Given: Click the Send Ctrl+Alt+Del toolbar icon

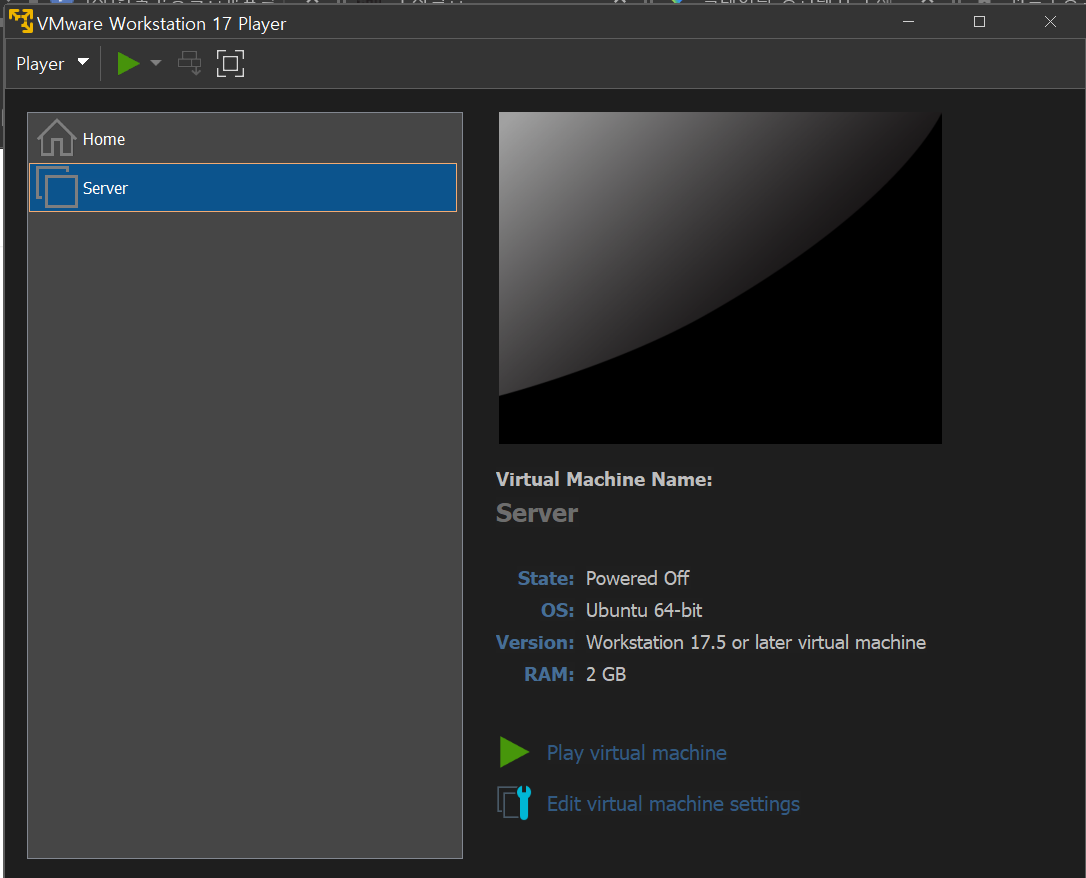Looking at the screenshot, I should pyautogui.click(x=189, y=63).
